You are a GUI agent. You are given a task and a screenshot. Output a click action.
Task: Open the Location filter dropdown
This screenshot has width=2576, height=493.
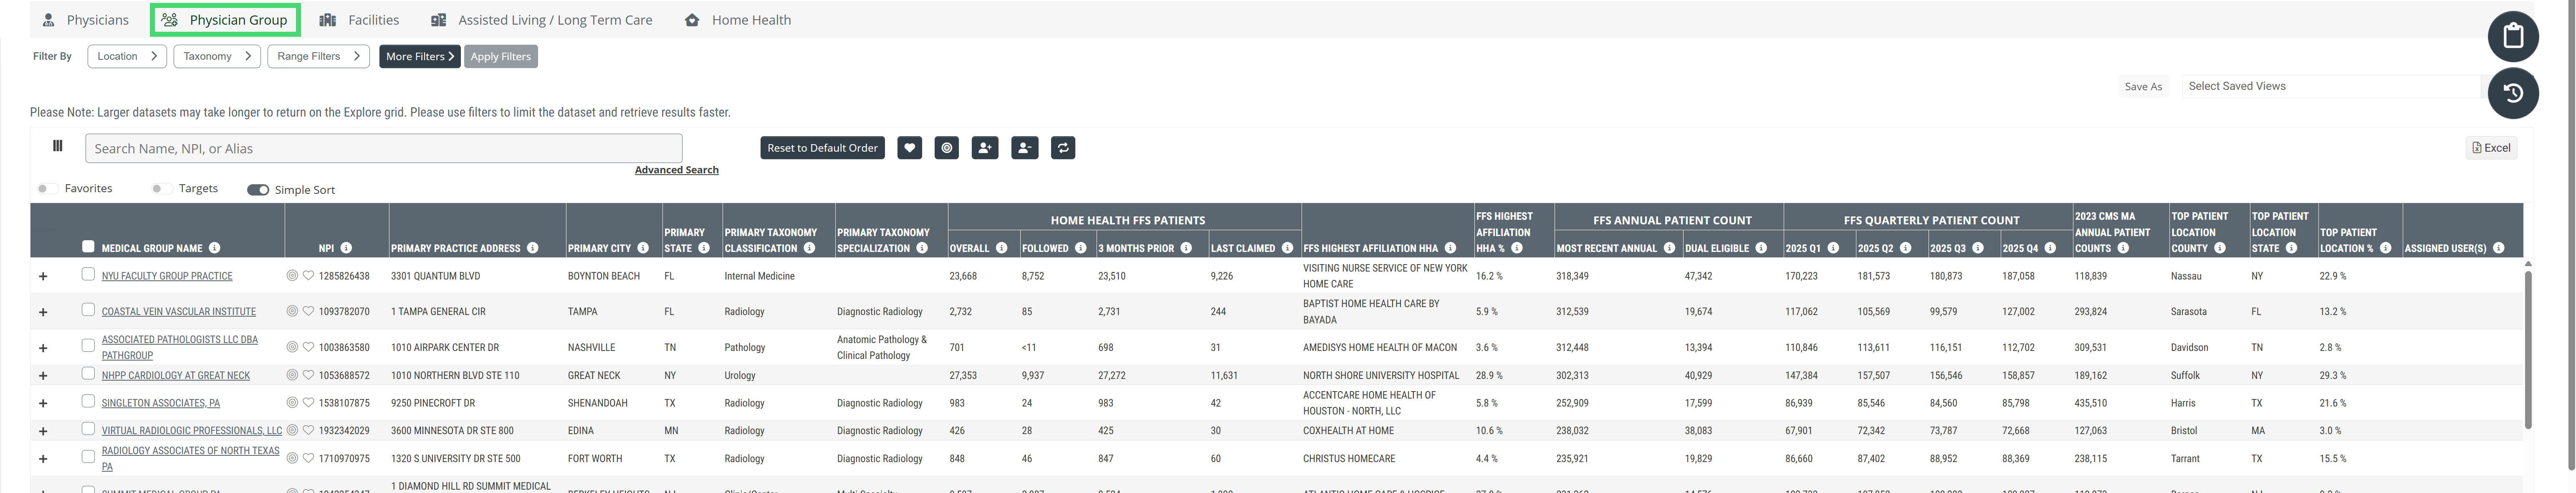[127, 56]
